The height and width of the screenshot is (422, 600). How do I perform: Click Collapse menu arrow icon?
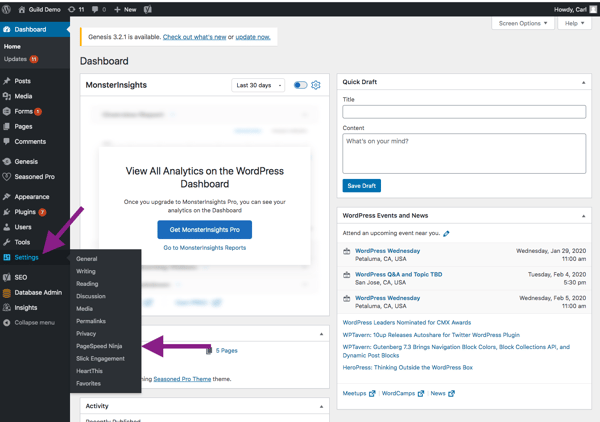(x=7, y=323)
